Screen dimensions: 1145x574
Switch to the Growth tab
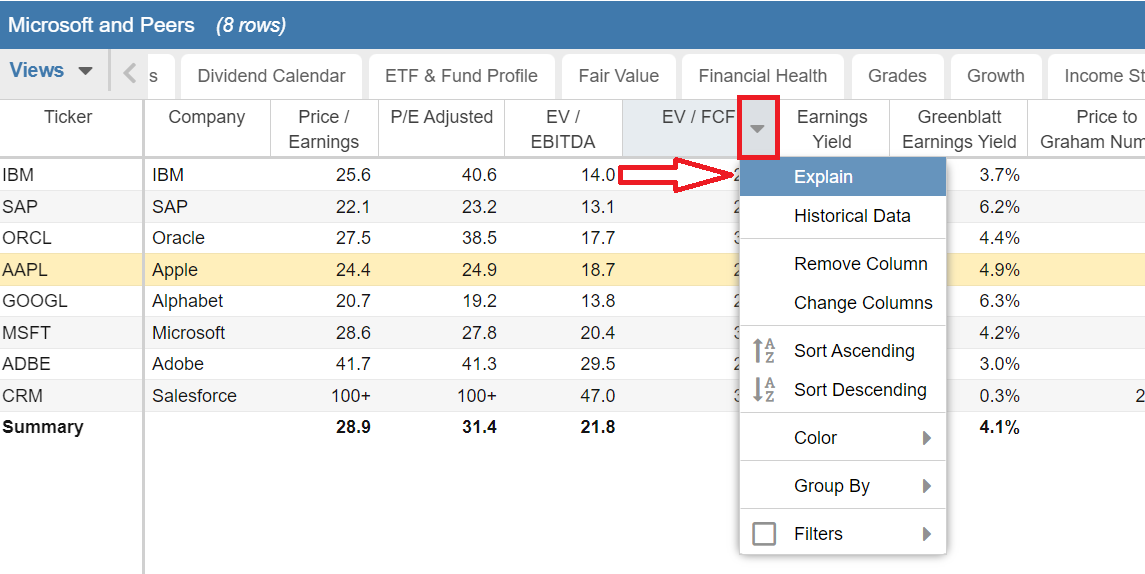pyautogui.click(x=995, y=76)
